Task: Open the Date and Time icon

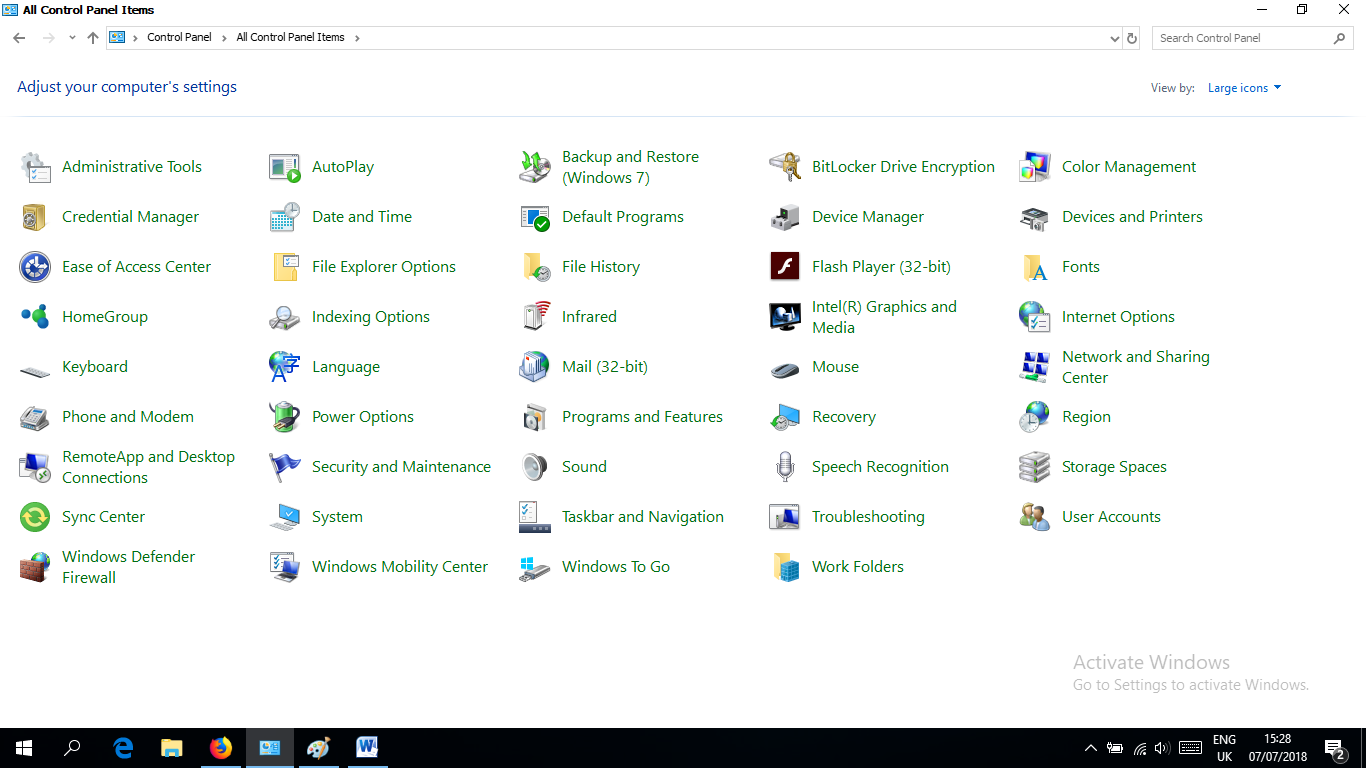Action: pyautogui.click(x=285, y=217)
